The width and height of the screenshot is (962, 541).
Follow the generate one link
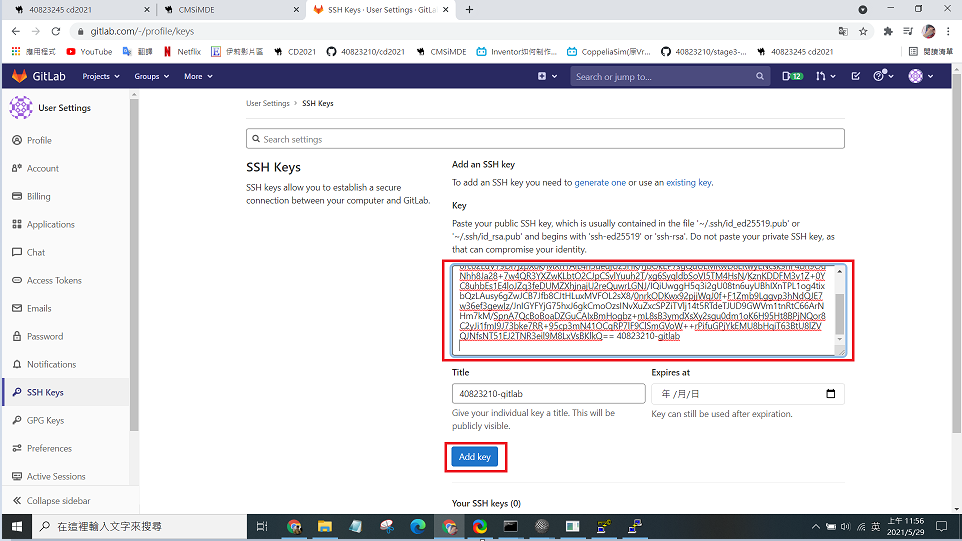coord(600,183)
